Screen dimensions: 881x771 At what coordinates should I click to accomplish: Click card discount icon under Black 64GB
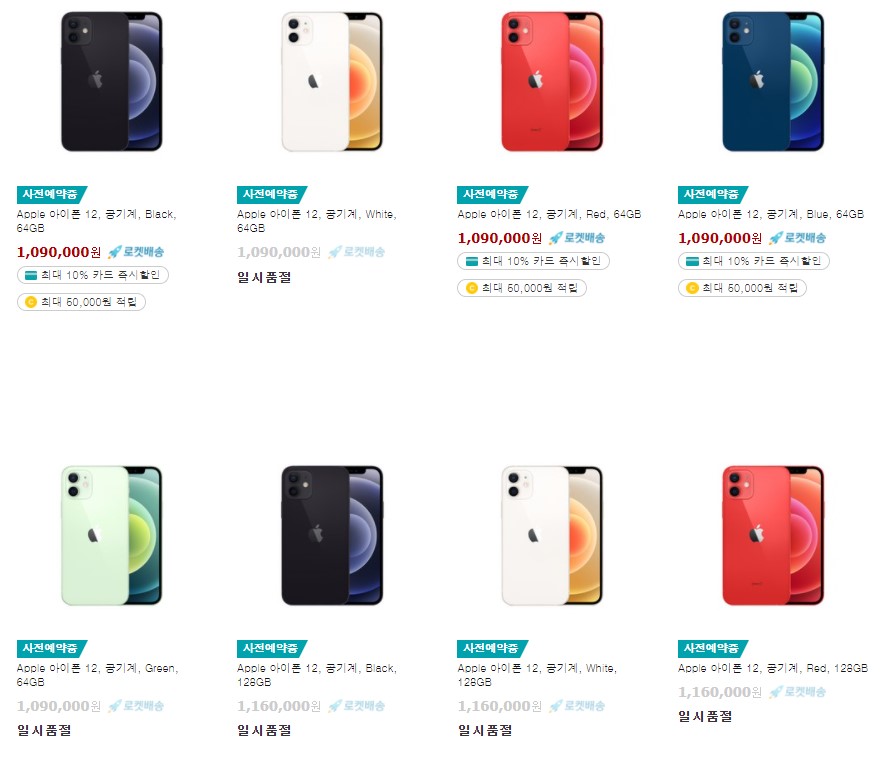tap(31, 275)
